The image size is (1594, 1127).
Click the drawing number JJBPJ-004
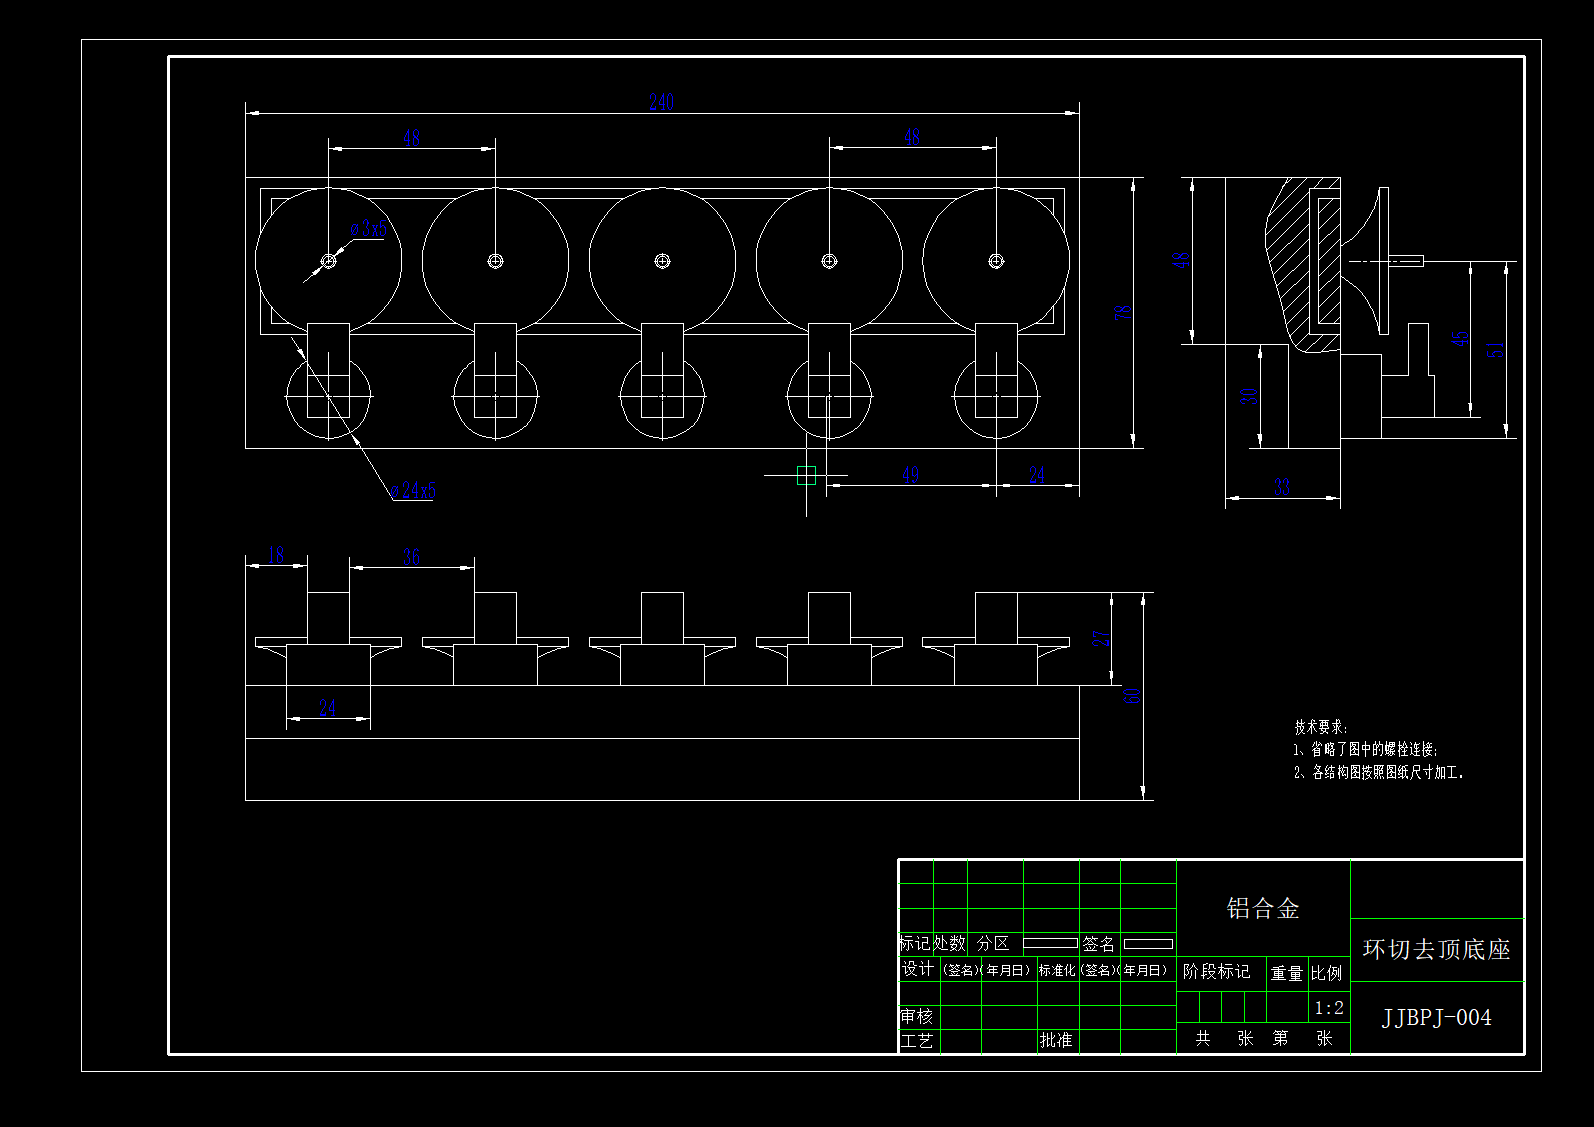click(x=1436, y=1017)
